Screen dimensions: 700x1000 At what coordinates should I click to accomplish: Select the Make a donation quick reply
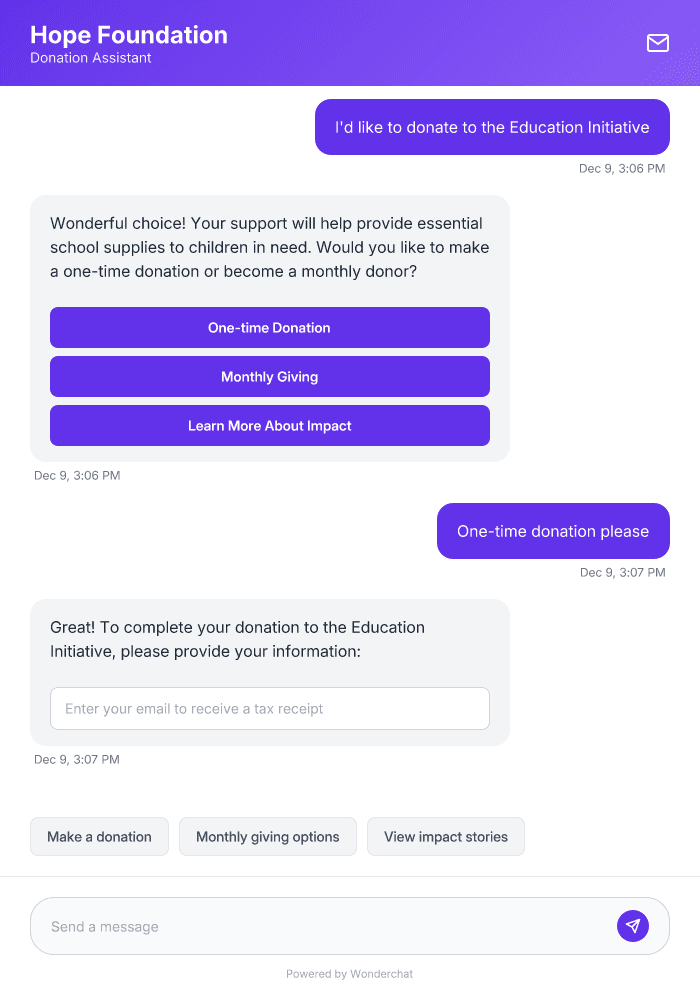click(99, 836)
